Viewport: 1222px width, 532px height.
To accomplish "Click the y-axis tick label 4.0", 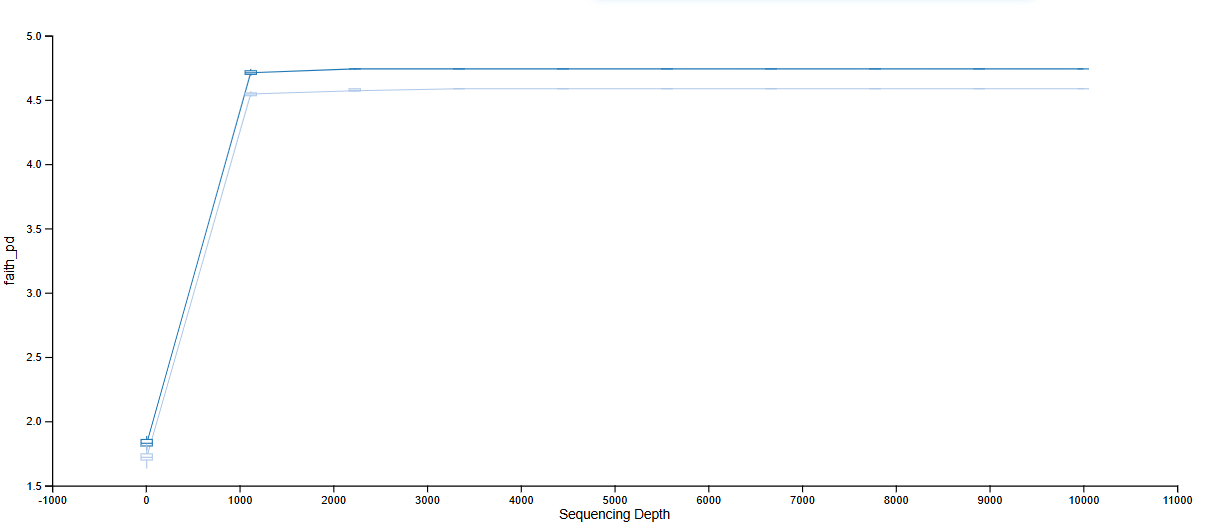I will click(x=34, y=165).
